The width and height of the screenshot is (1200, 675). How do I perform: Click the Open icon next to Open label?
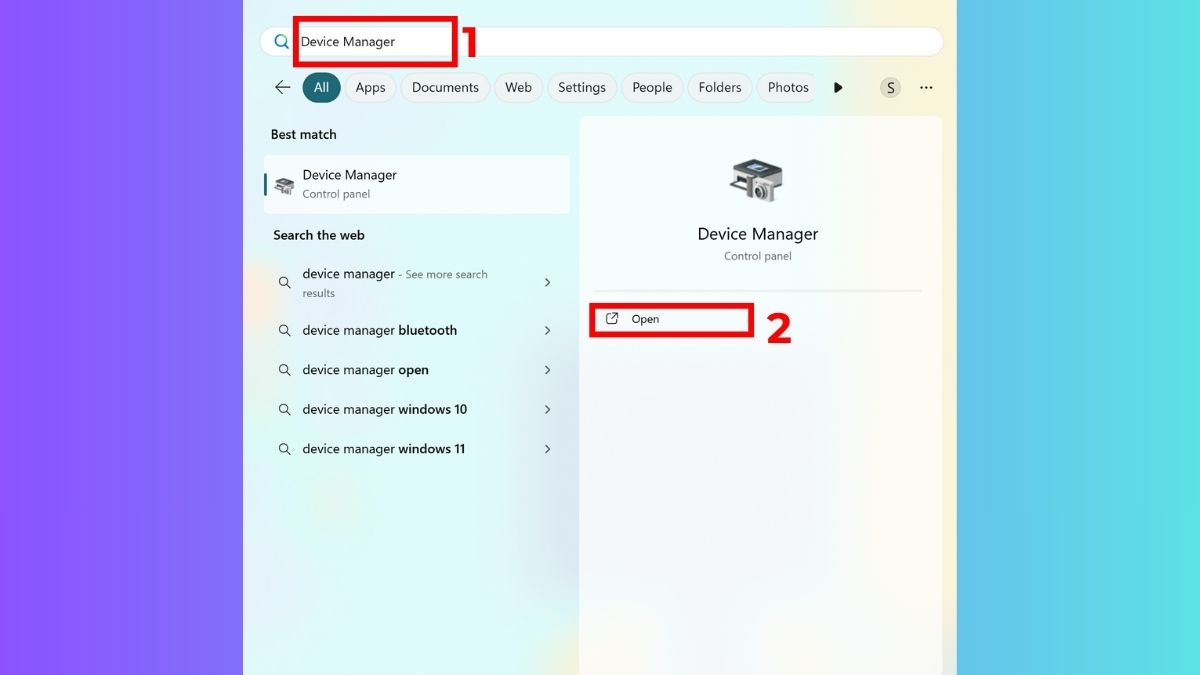coord(613,318)
